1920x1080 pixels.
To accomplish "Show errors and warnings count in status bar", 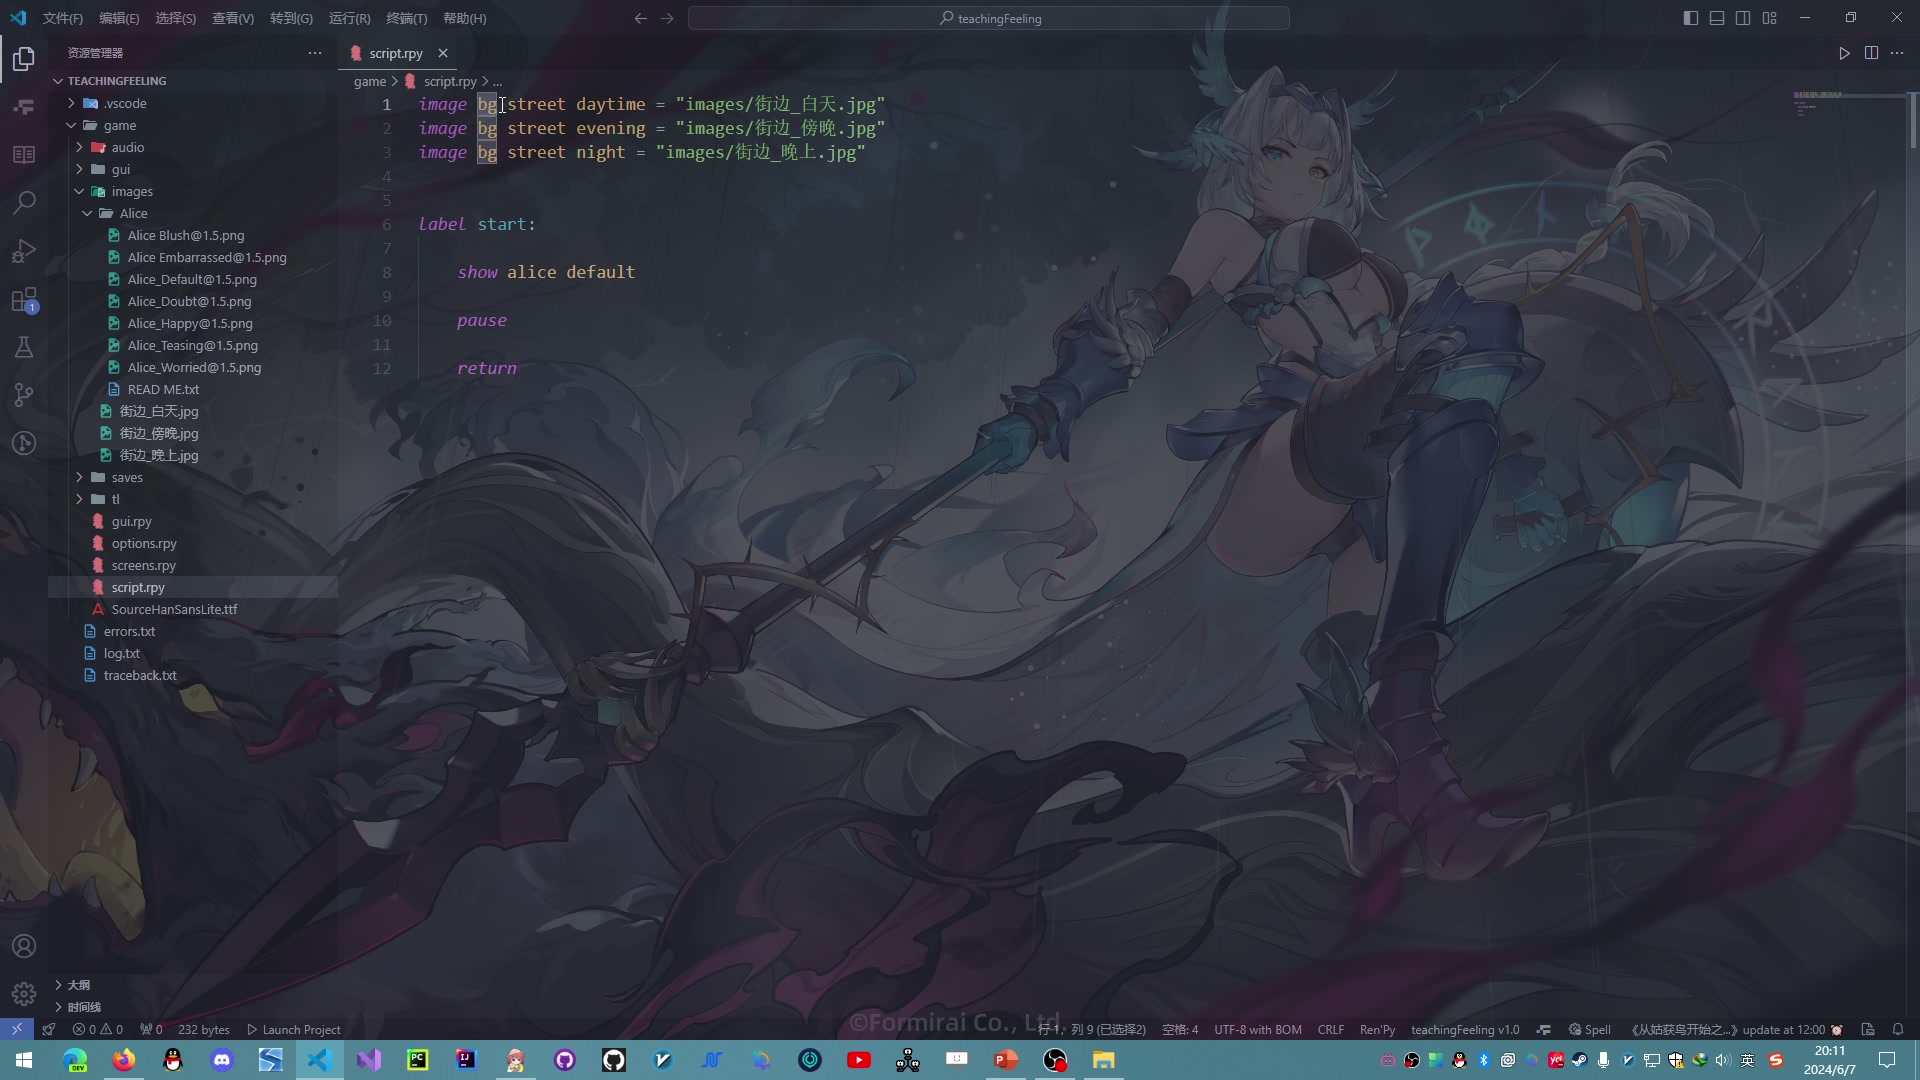I will (x=98, y=1029).
